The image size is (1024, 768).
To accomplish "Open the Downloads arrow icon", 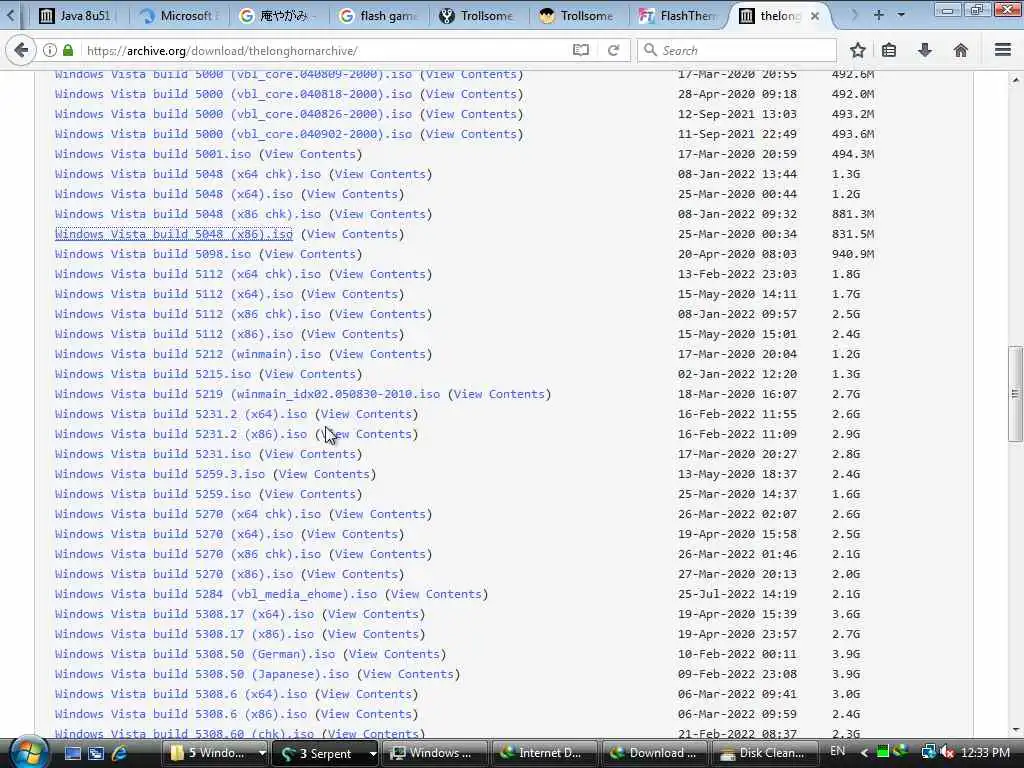I will click(925, 50).
